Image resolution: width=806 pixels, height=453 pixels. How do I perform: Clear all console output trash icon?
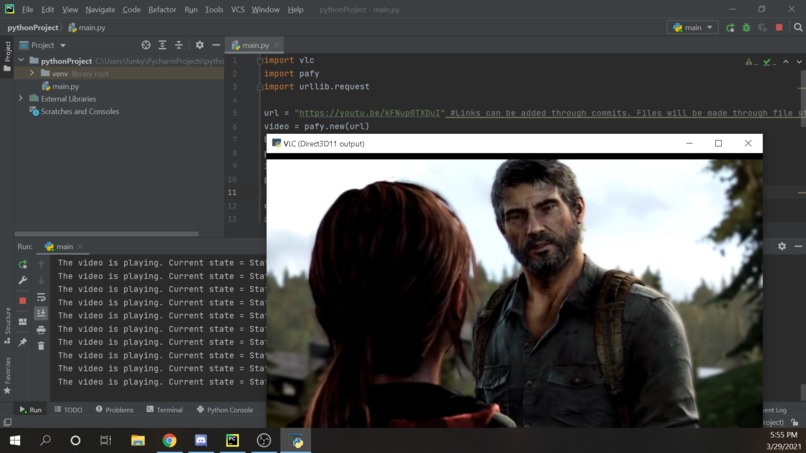click(x=41, y=346)
